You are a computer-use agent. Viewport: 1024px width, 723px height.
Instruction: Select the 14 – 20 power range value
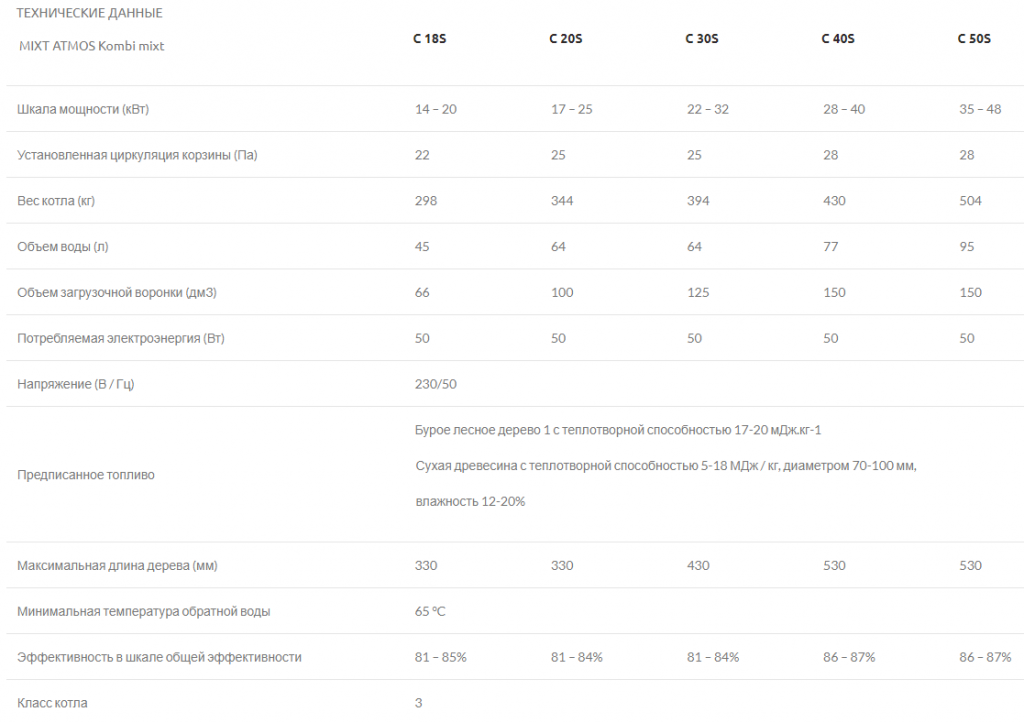(436, 109)
